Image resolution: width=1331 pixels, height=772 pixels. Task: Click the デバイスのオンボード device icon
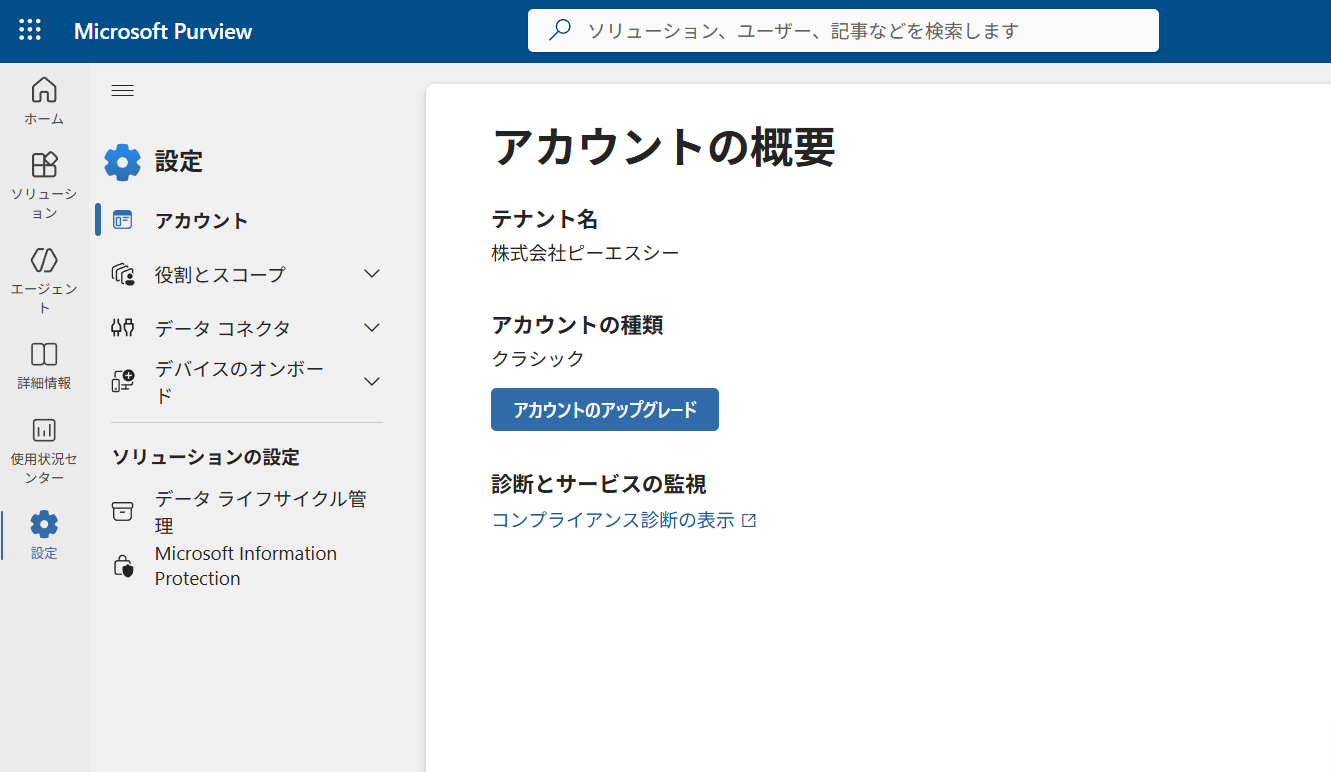click(x=123, y=381)
